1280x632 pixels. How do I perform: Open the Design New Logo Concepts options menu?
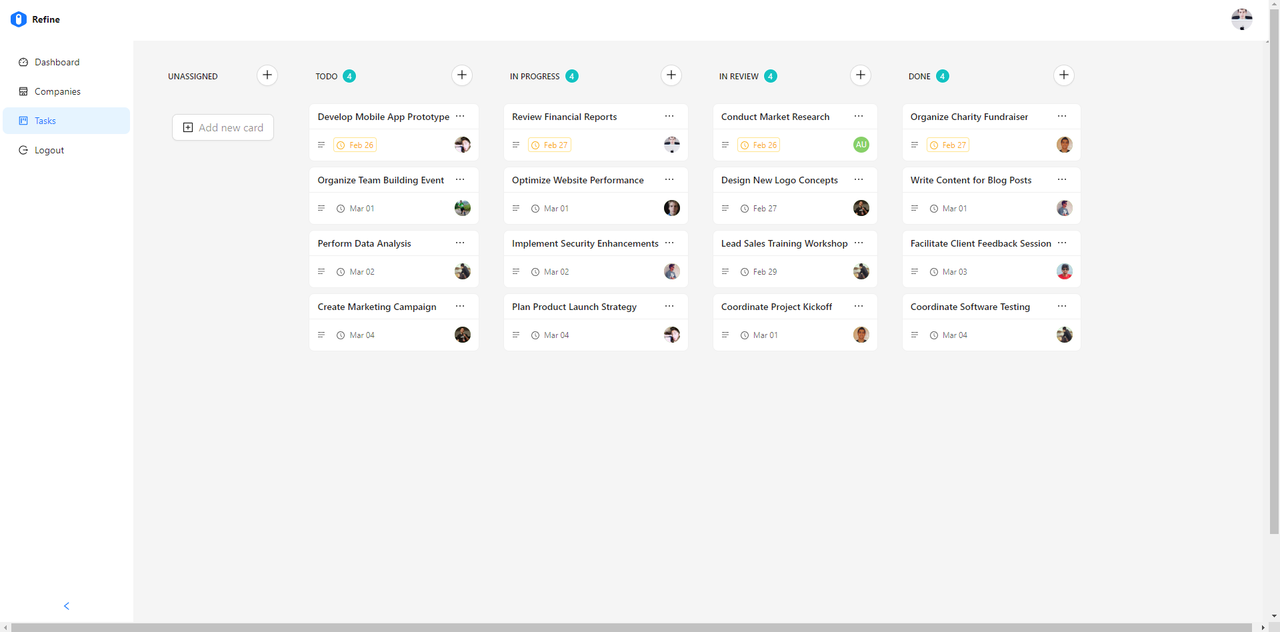point(859,180)
